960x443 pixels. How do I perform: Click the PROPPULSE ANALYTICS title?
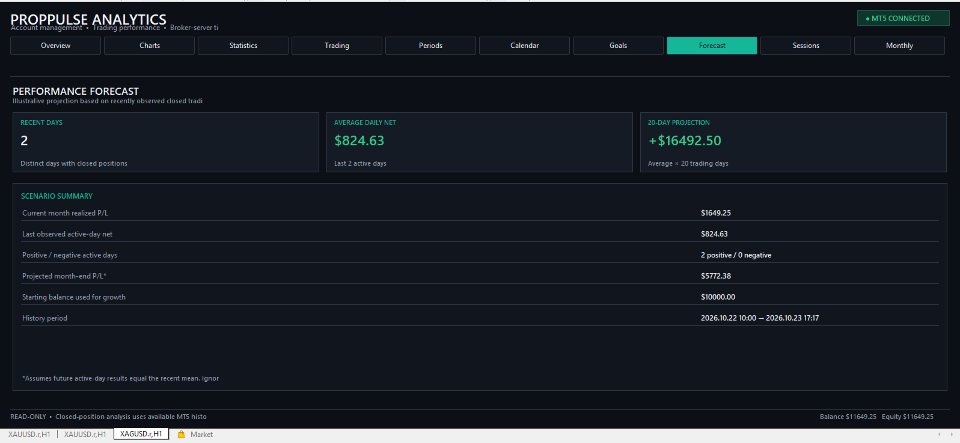(x=88, y=20)
